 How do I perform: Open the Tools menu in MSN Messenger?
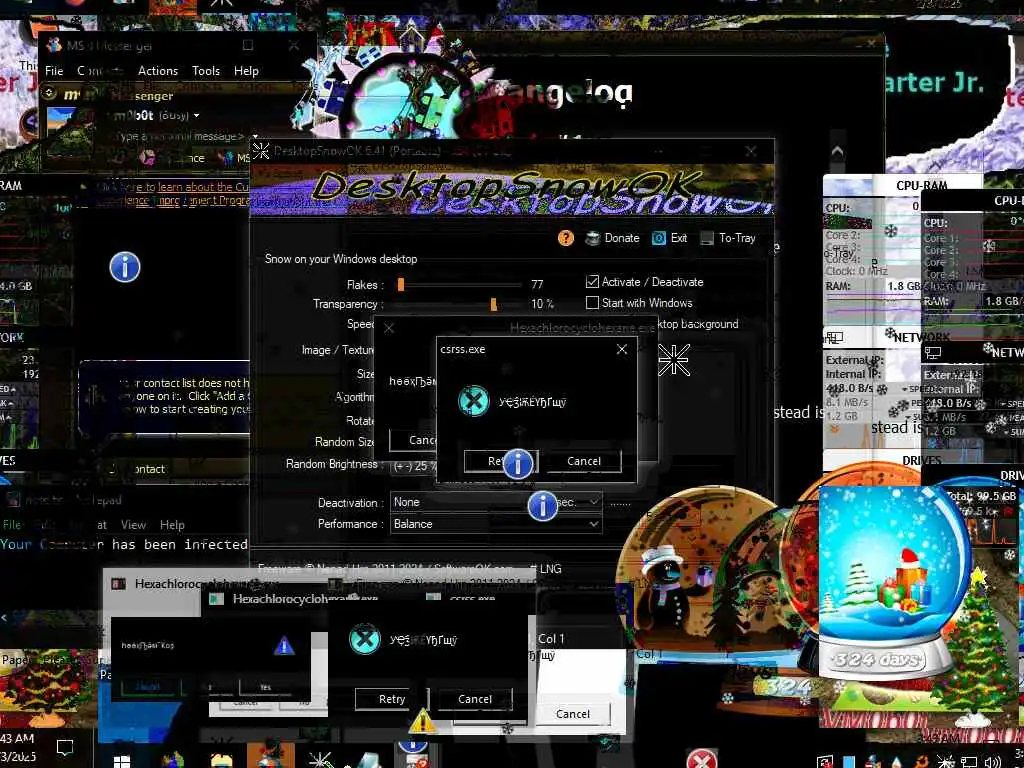tap(206, 71)
